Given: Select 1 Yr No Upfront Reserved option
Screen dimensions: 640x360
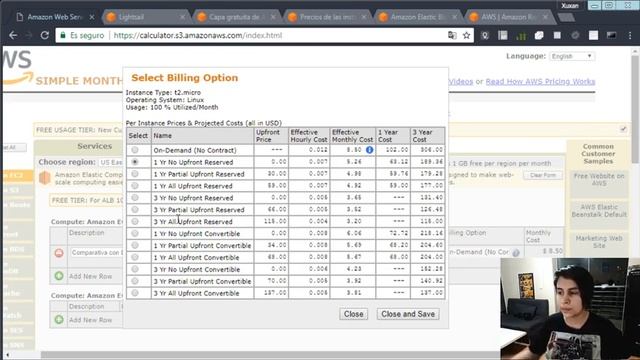Looking at the screenshot, I should tap(135, 162).
